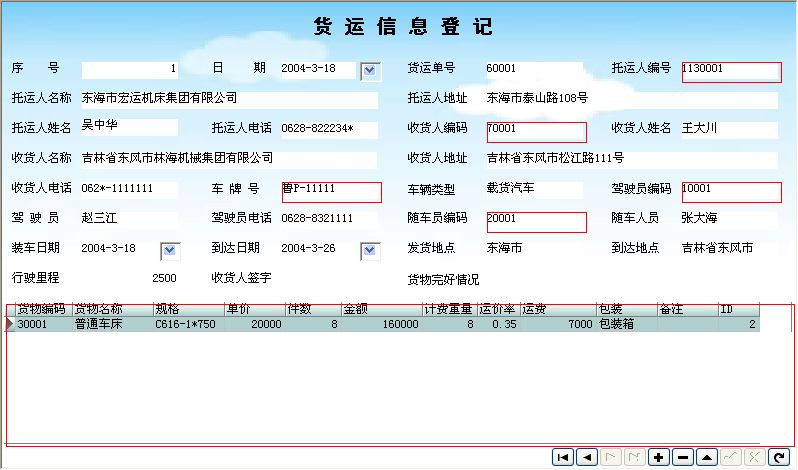Screen dimensions: 798x470
Task: Click the insert record plus button
Action: tap(659, 457)
